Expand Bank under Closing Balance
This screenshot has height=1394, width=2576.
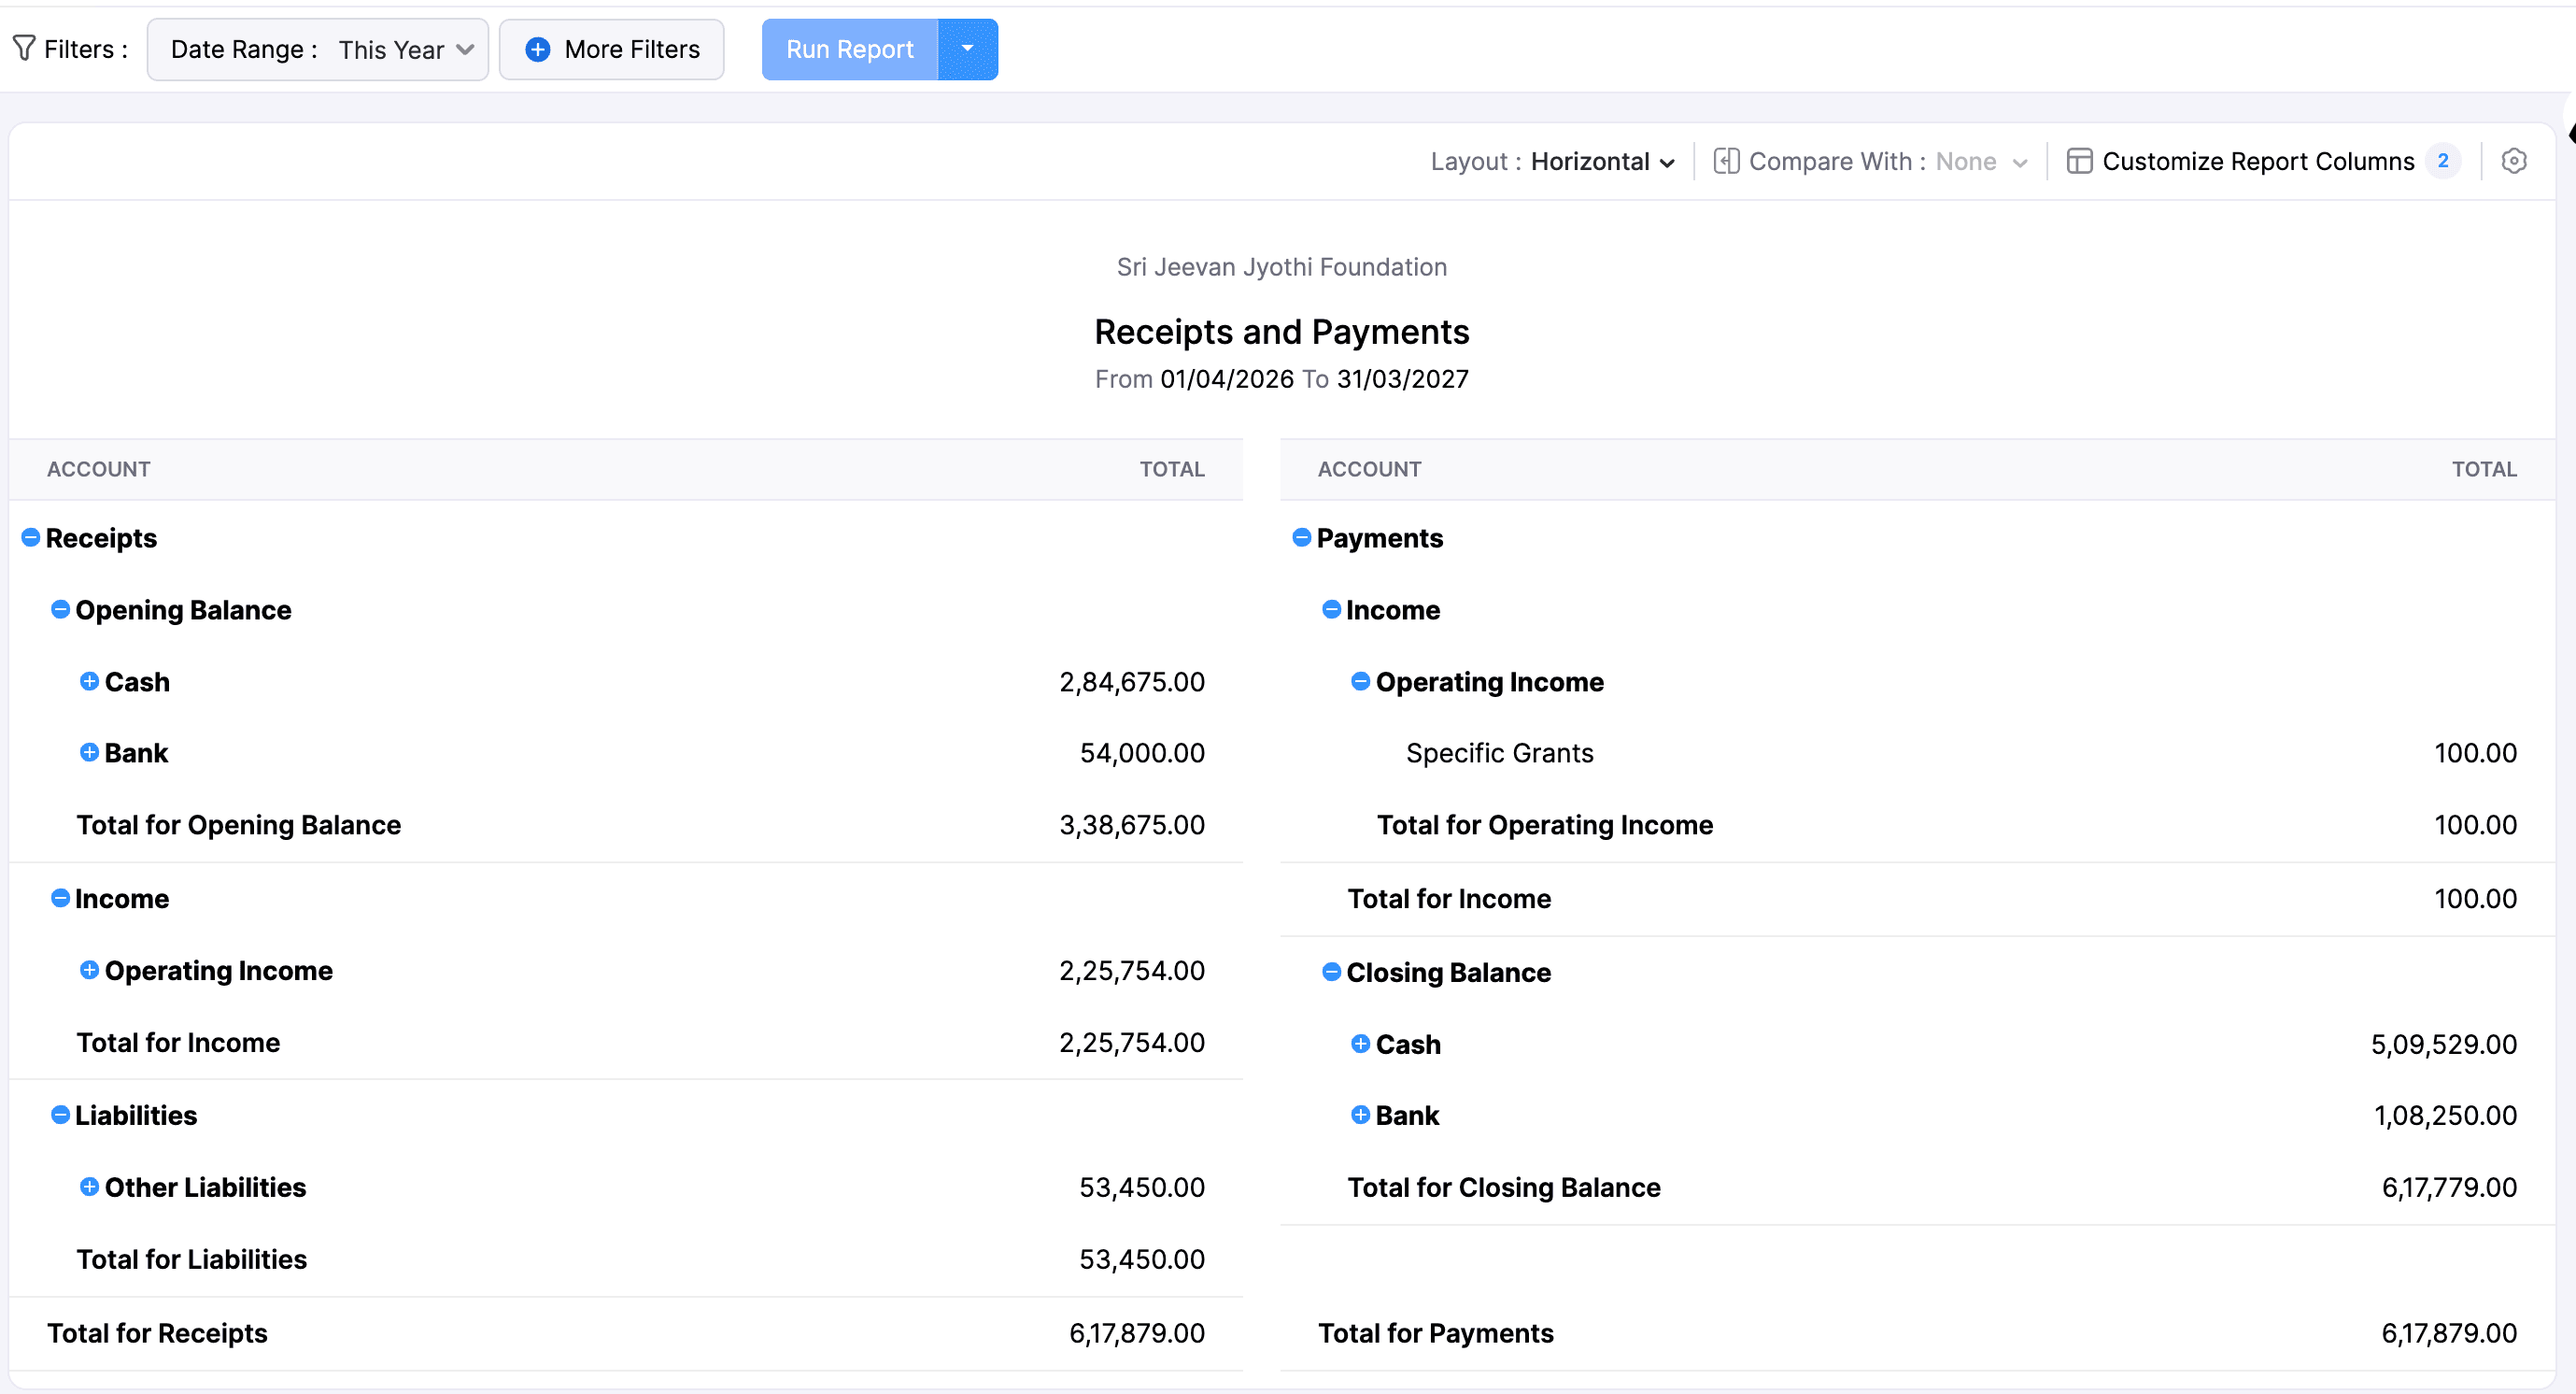point(1361,1114)
